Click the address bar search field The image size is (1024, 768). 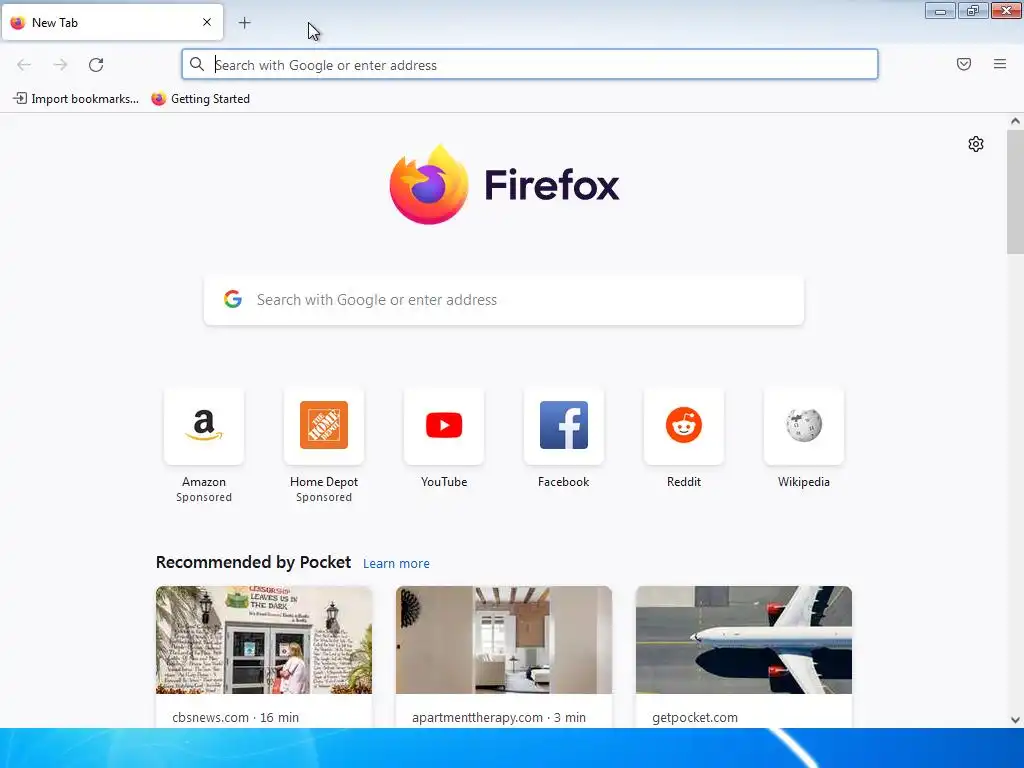[530, 65]
